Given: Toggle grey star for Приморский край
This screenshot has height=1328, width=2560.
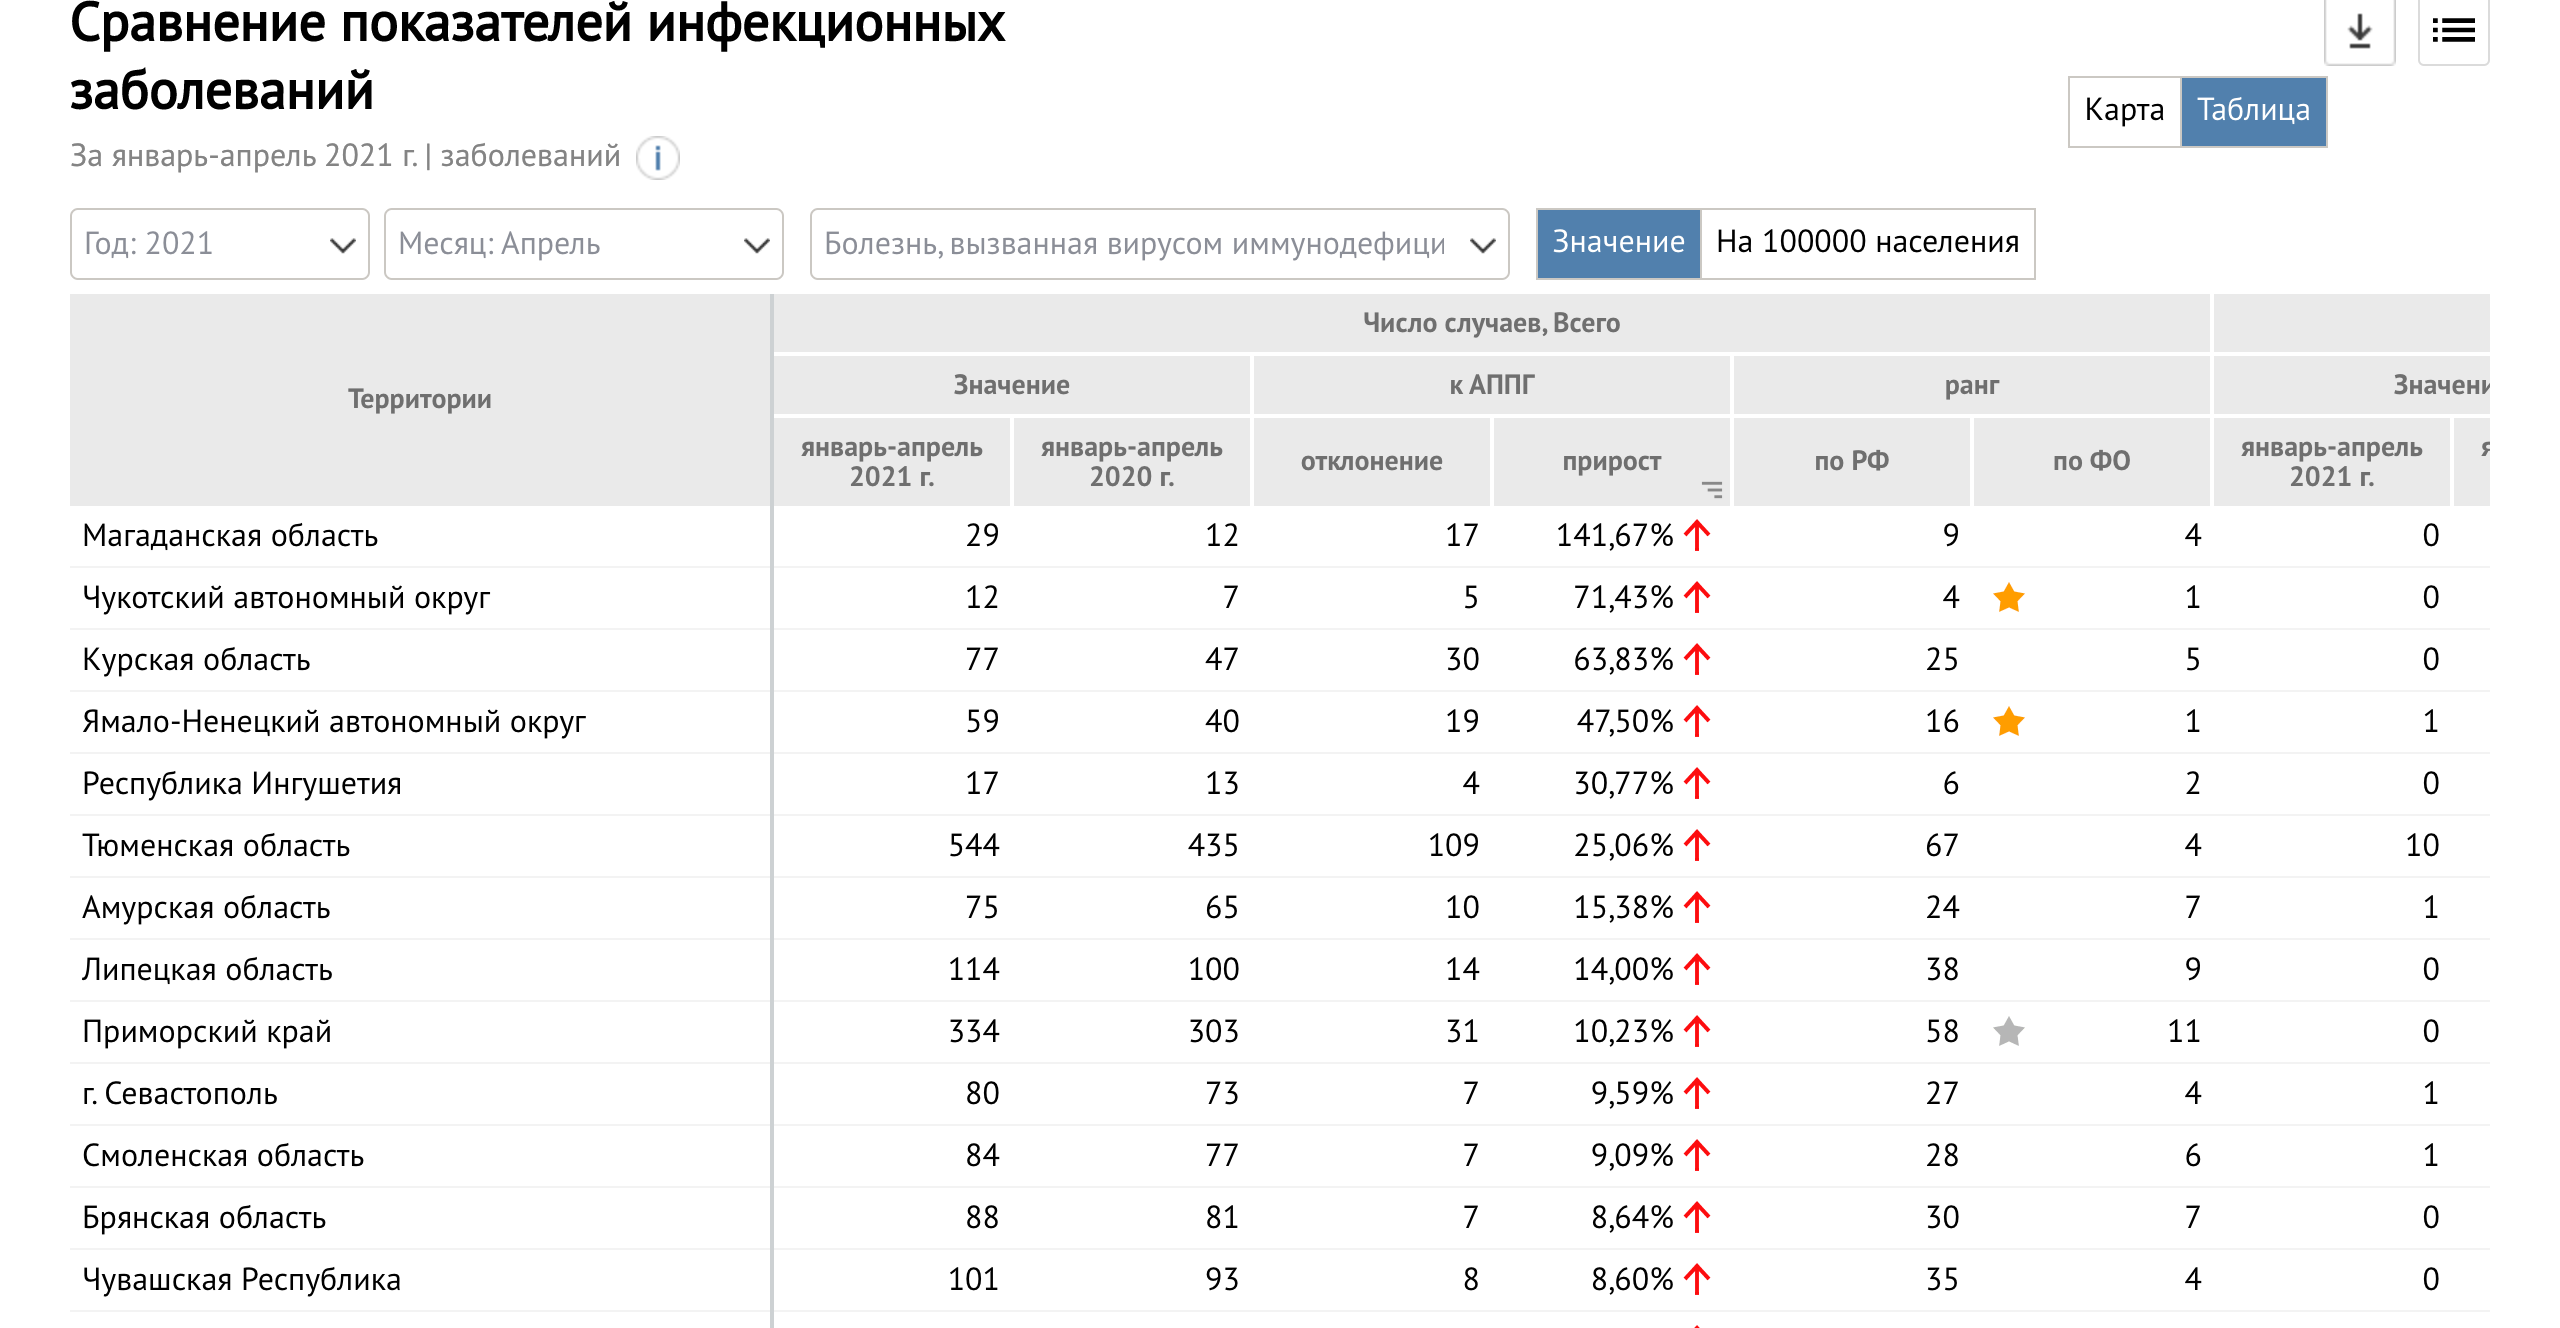Looking at the screenshot, I should [2008, 1032].
